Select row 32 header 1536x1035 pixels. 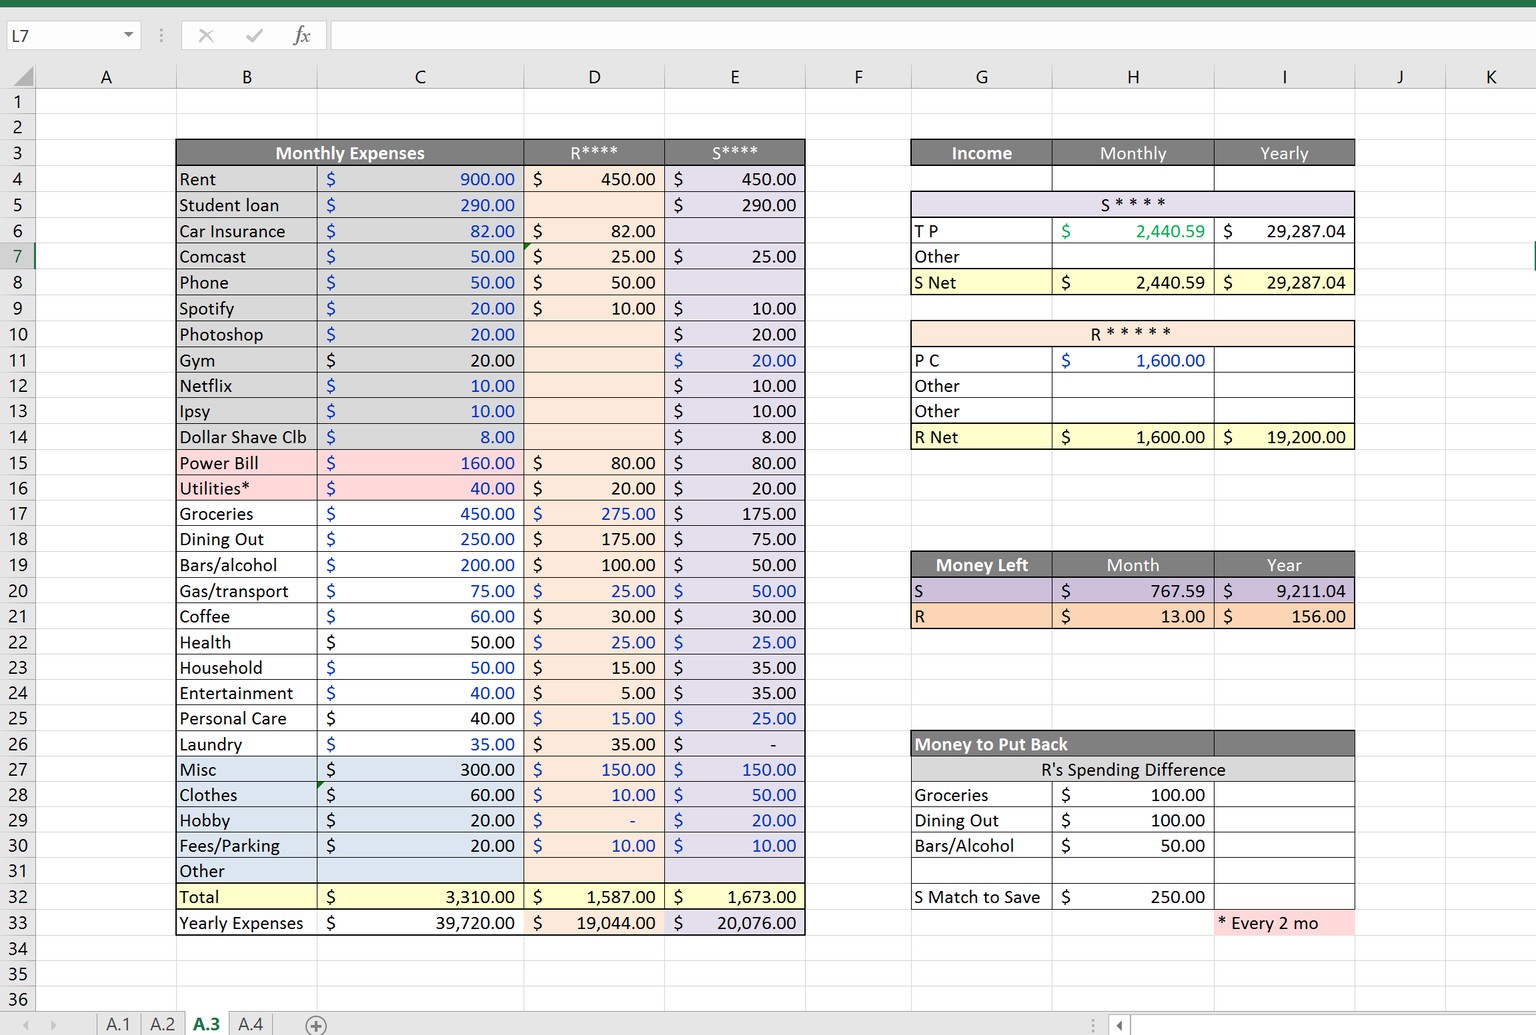click(17, 897)
